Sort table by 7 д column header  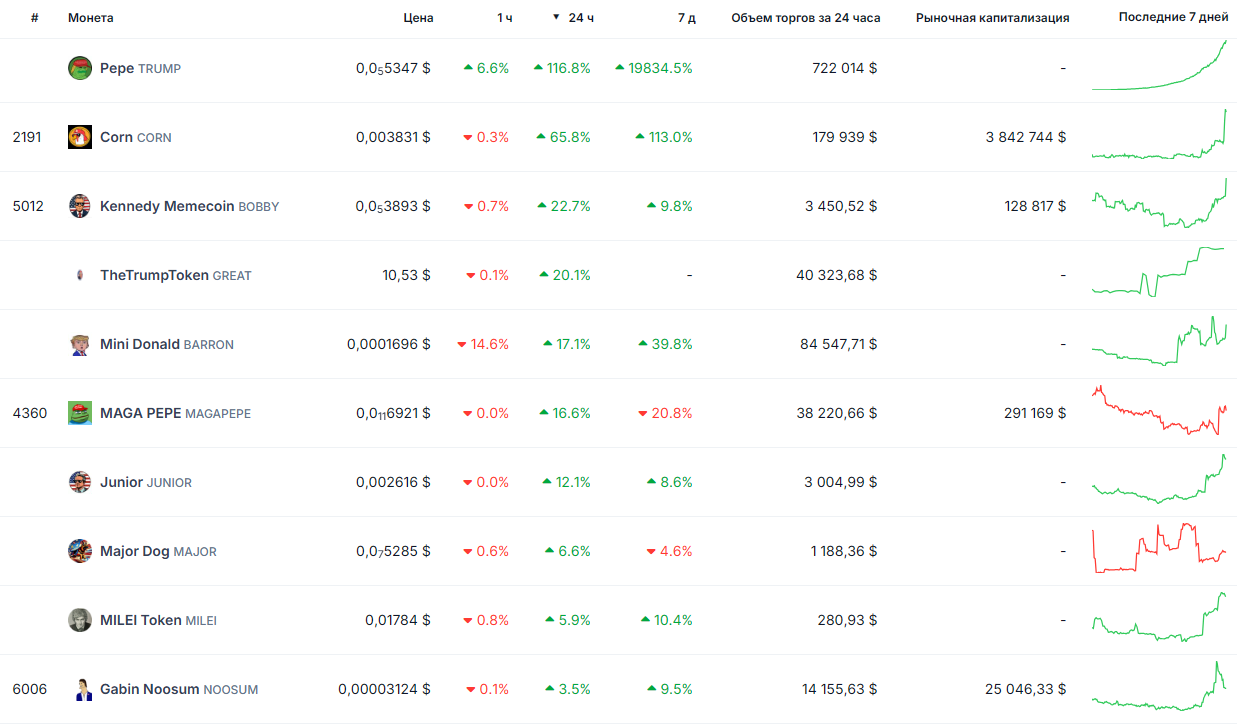click(x=686, y=18)
